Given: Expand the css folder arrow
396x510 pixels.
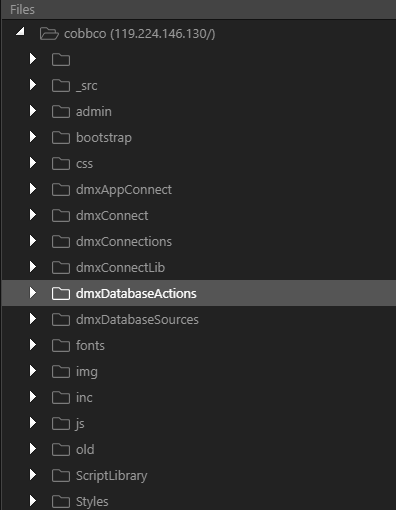Looking at the screenshot, I should (x=33, y=163).
